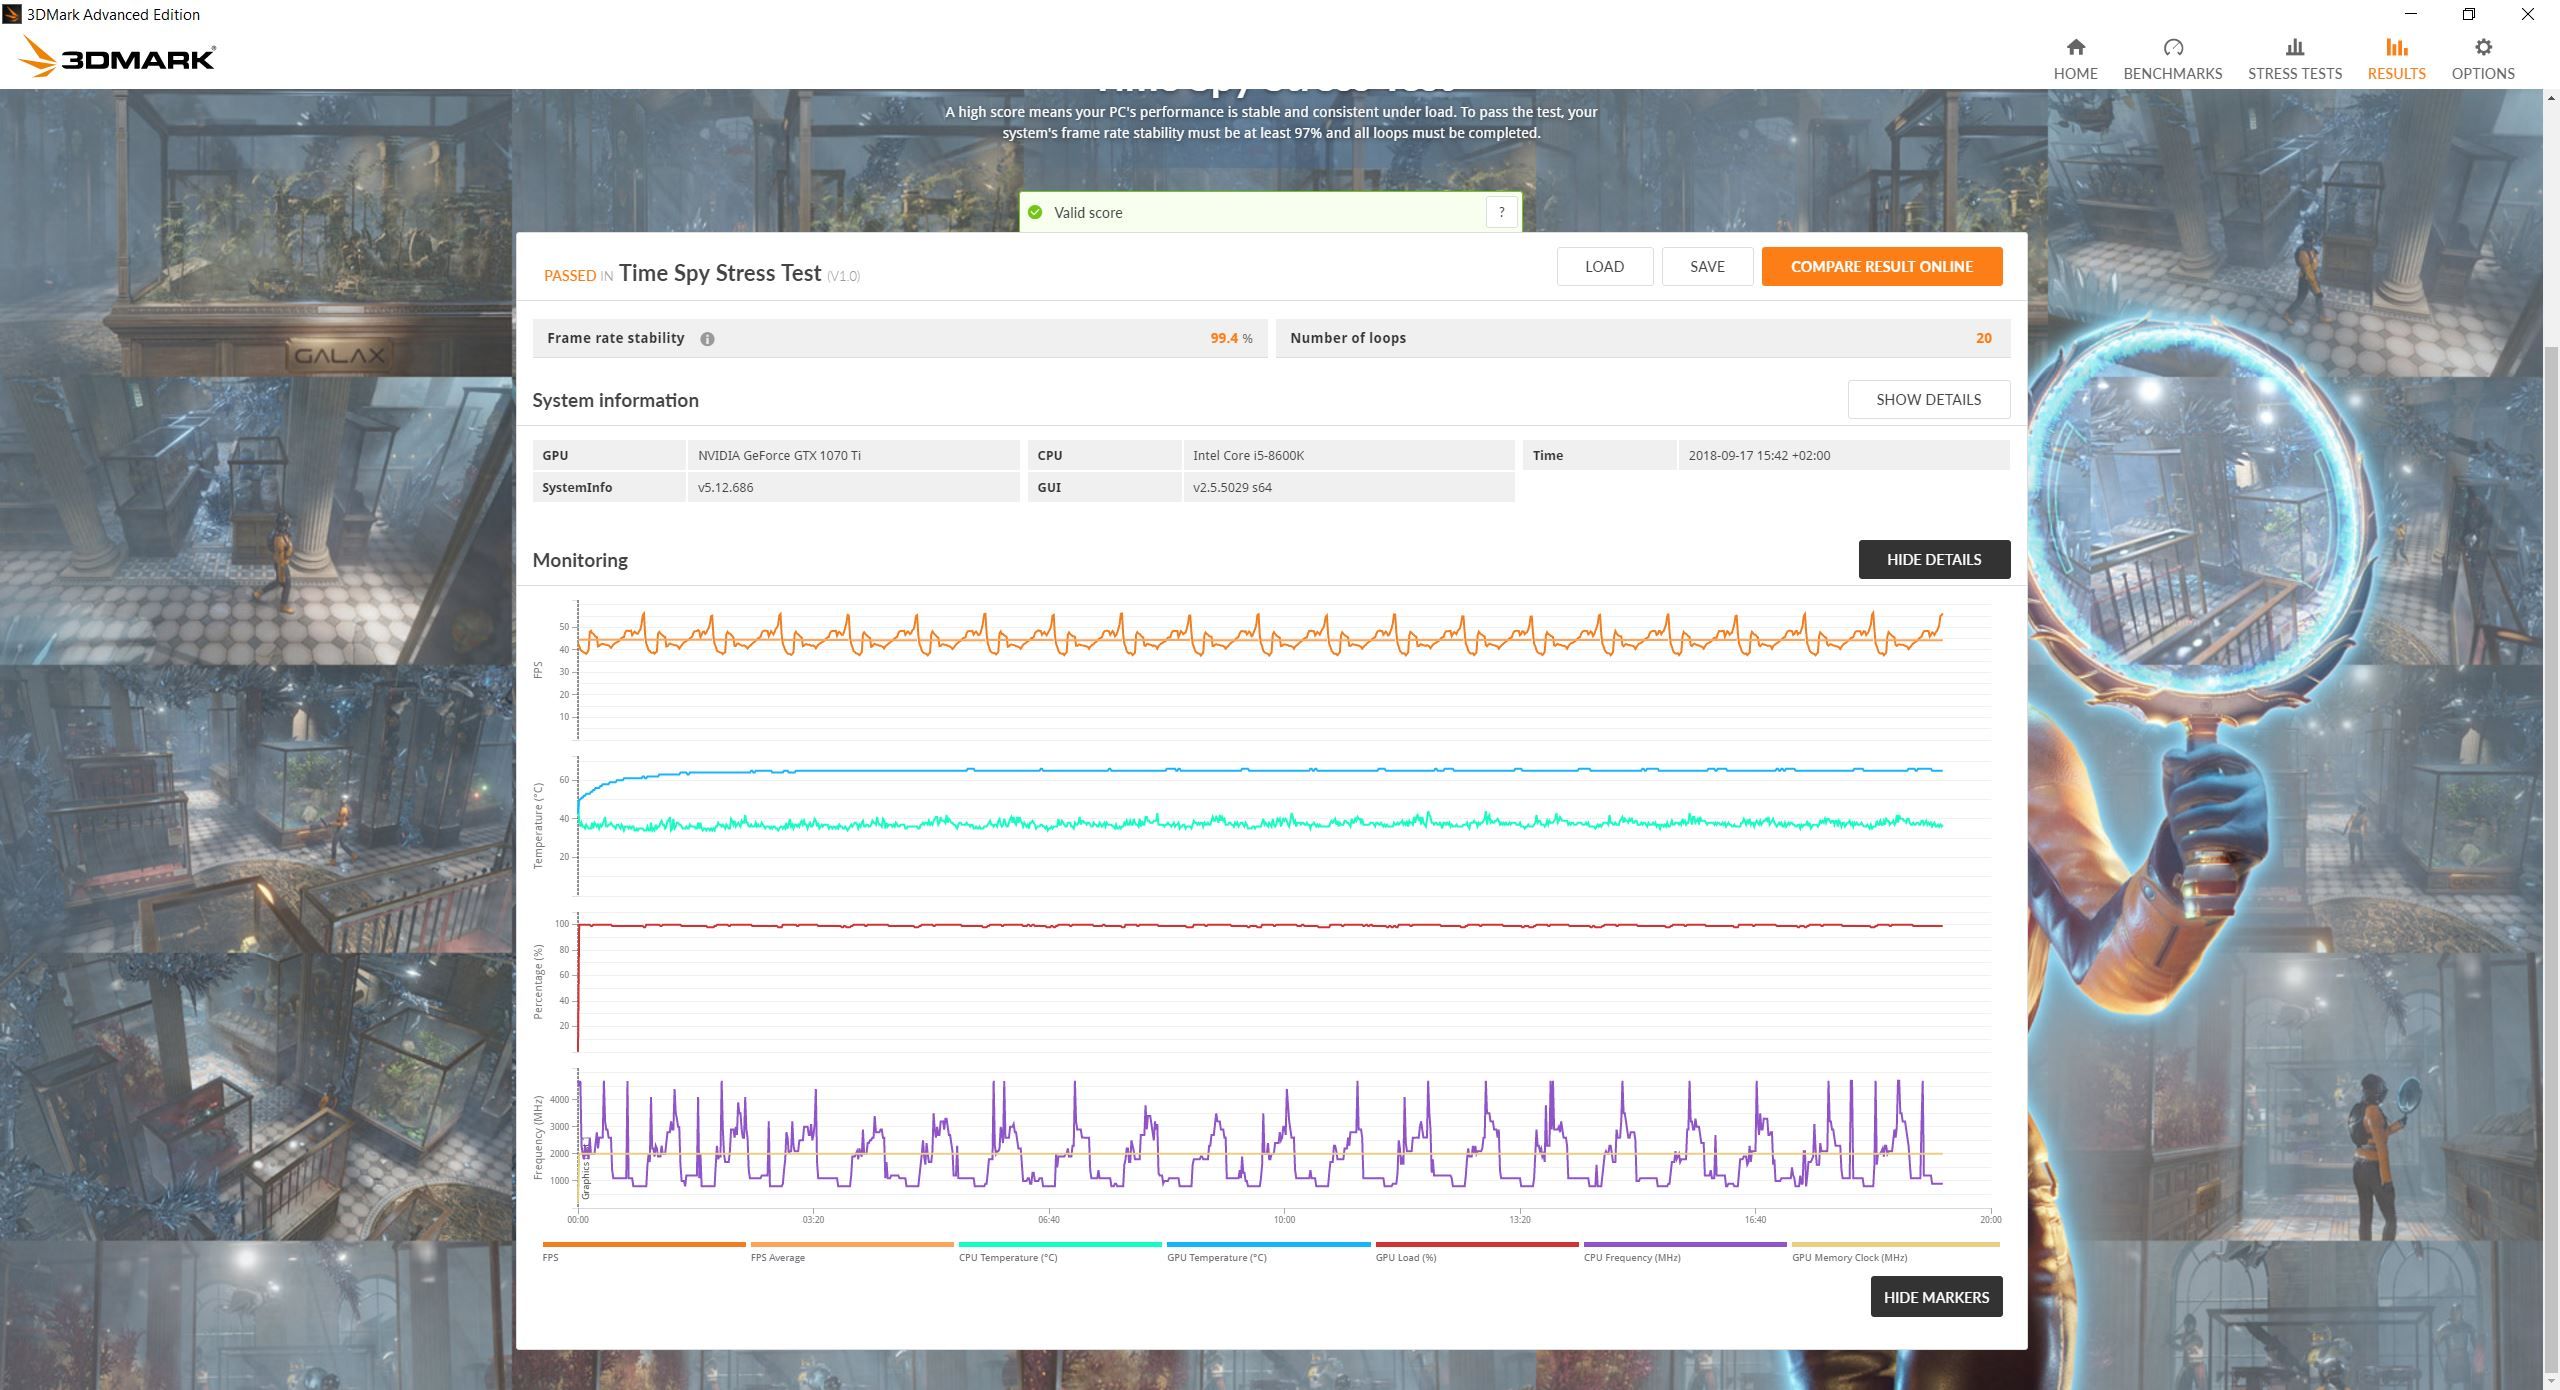Screen dimensions: 2560x1390
Task: Click the Frame rate stability info icon
Action: click(707, 339)
